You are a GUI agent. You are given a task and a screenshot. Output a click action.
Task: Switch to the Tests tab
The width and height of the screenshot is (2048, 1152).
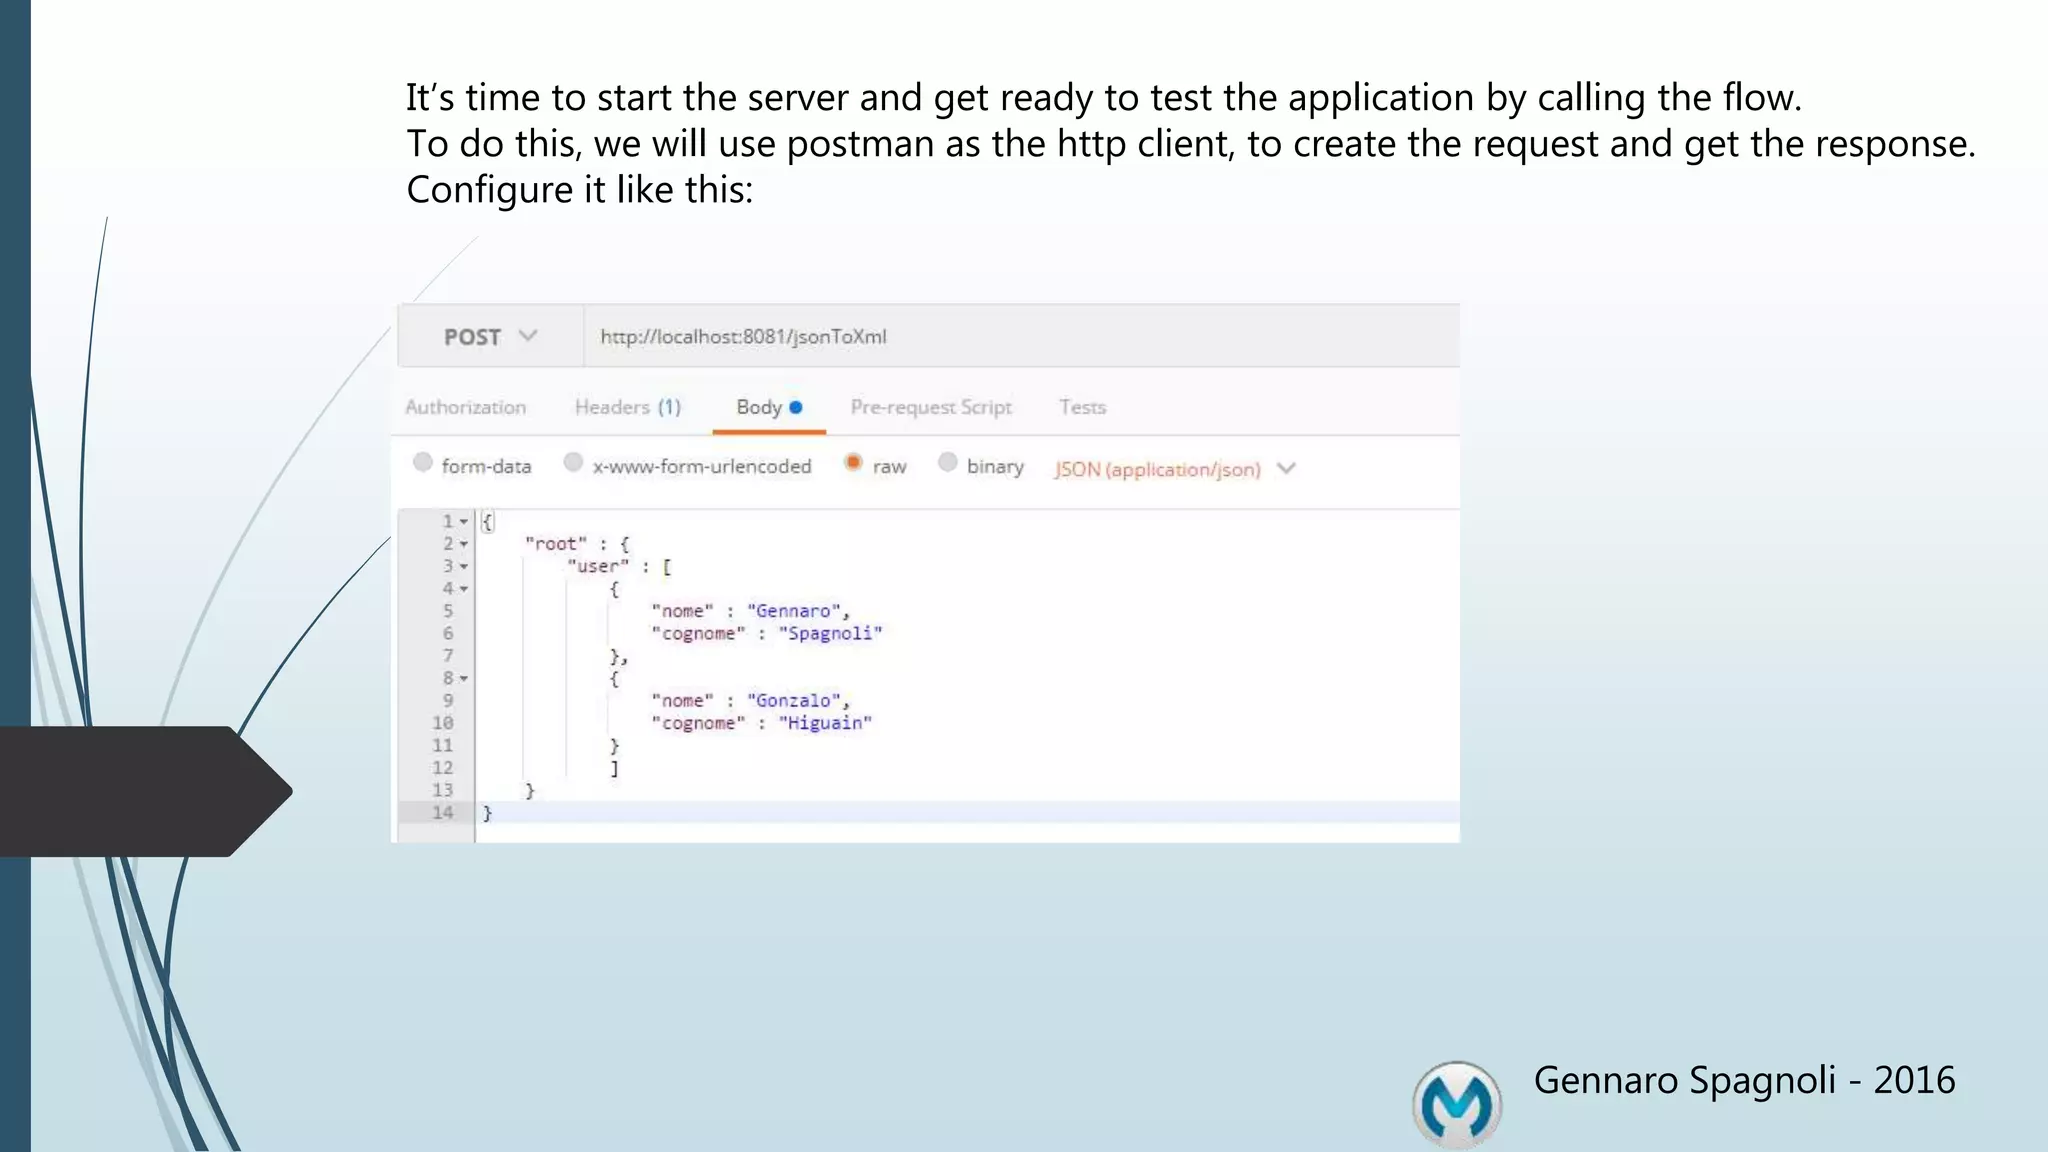coord(1082,407)
